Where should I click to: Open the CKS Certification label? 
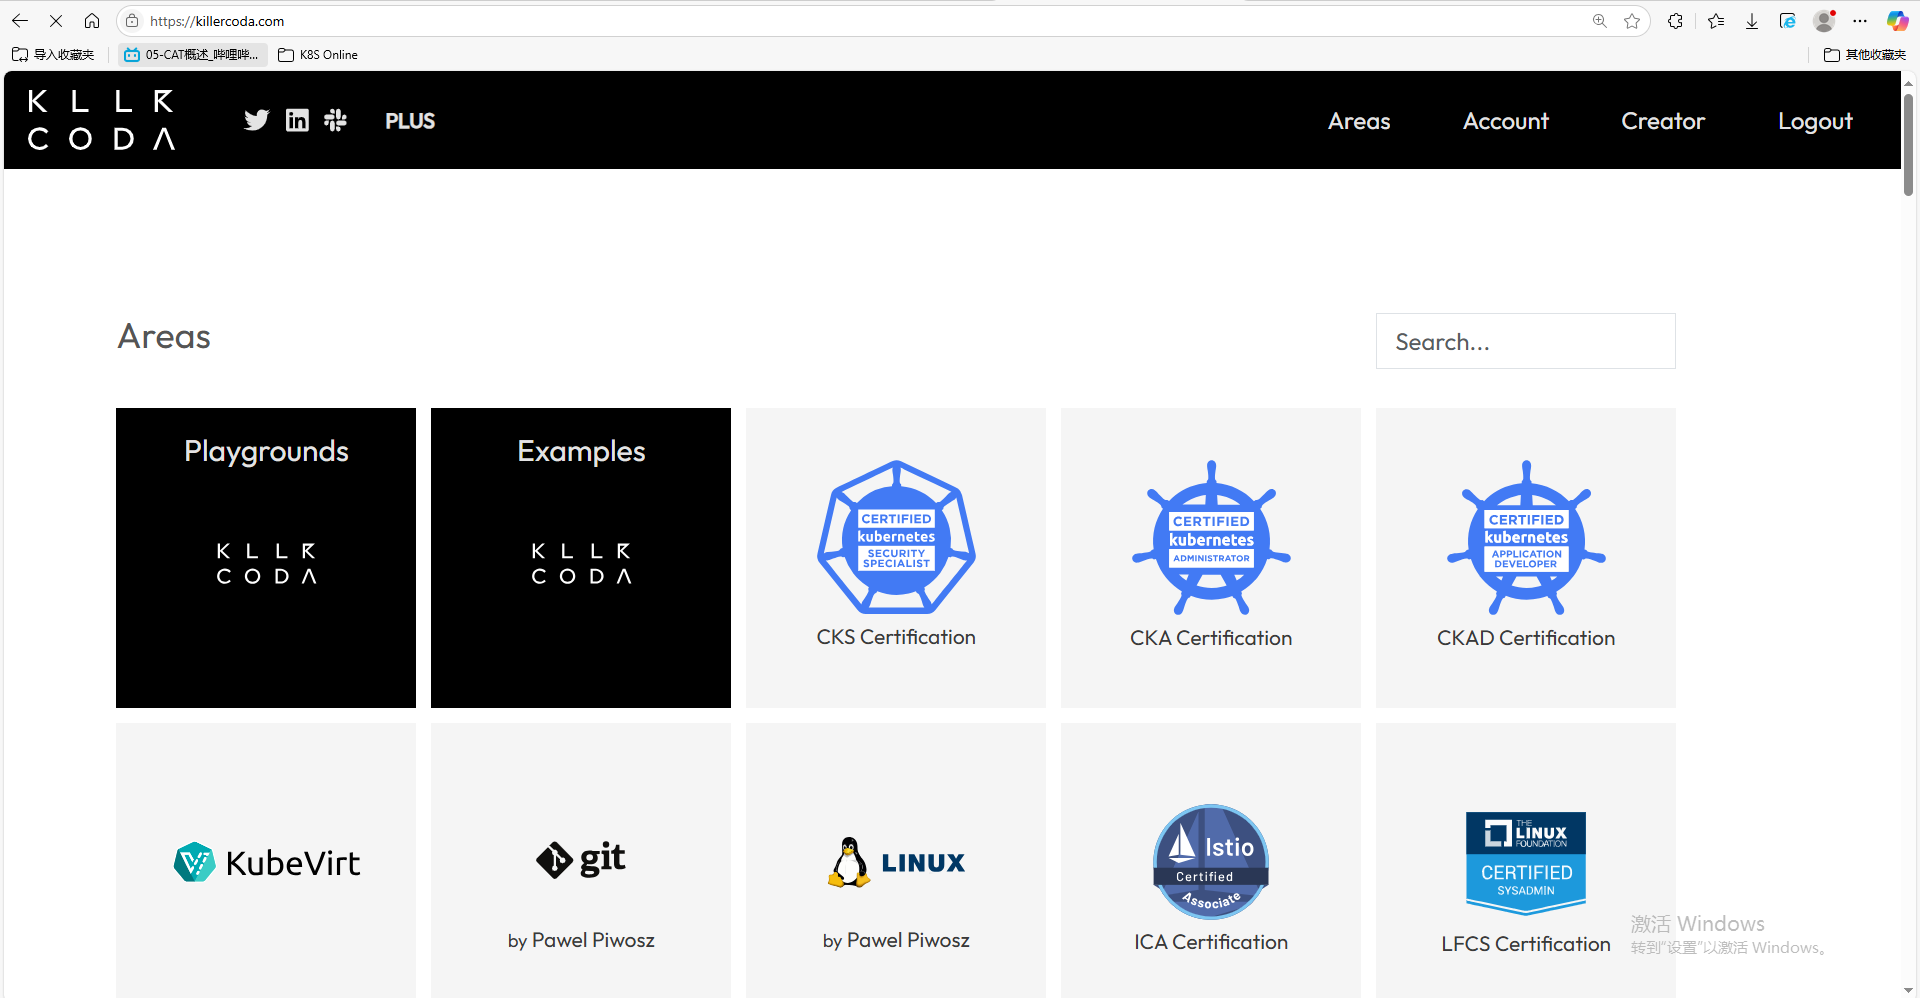coord(896,637)
